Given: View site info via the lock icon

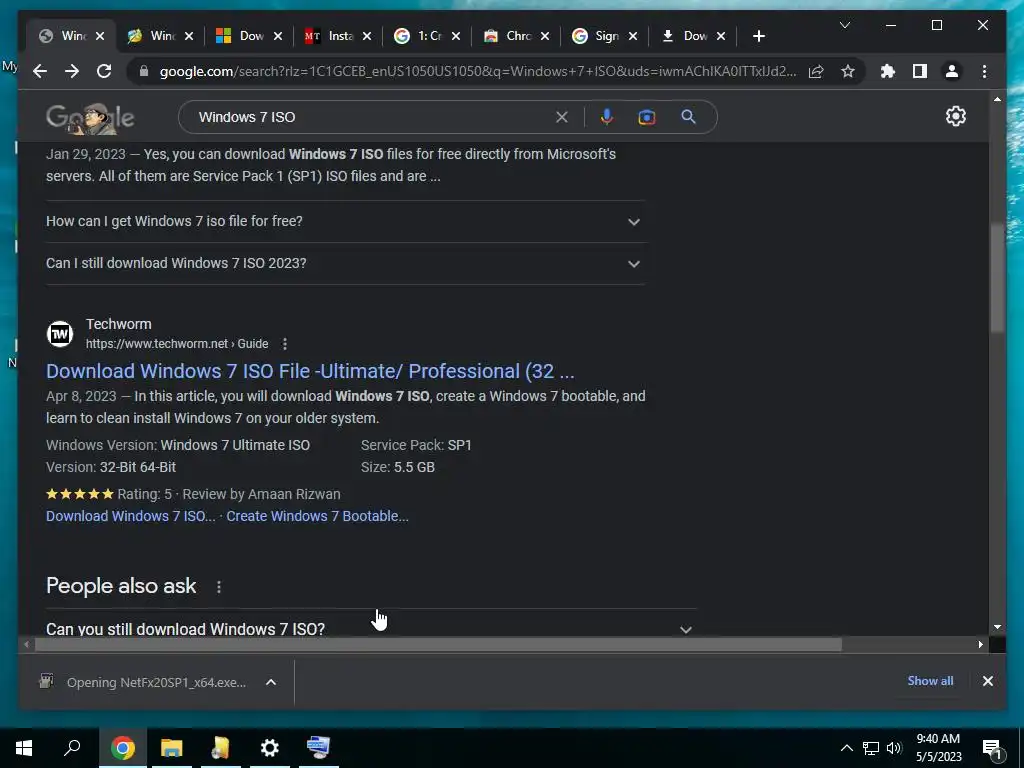Looking at the screenshot, I should (x=144, y=71).
